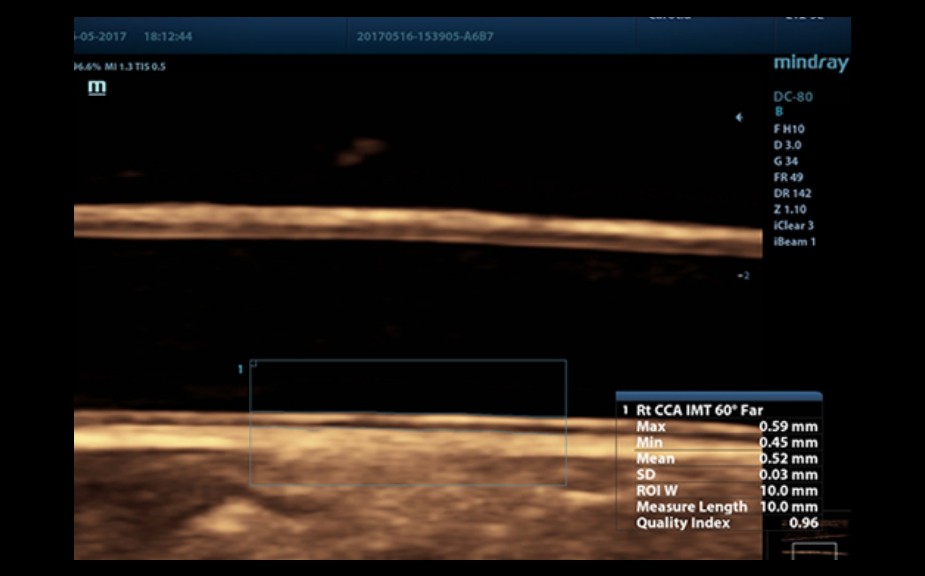Image resolution: width=925 pixels, height=576 pixels.
Task: Click the Quality Index 0.96 result row
Action: click(x=726, y=523)
